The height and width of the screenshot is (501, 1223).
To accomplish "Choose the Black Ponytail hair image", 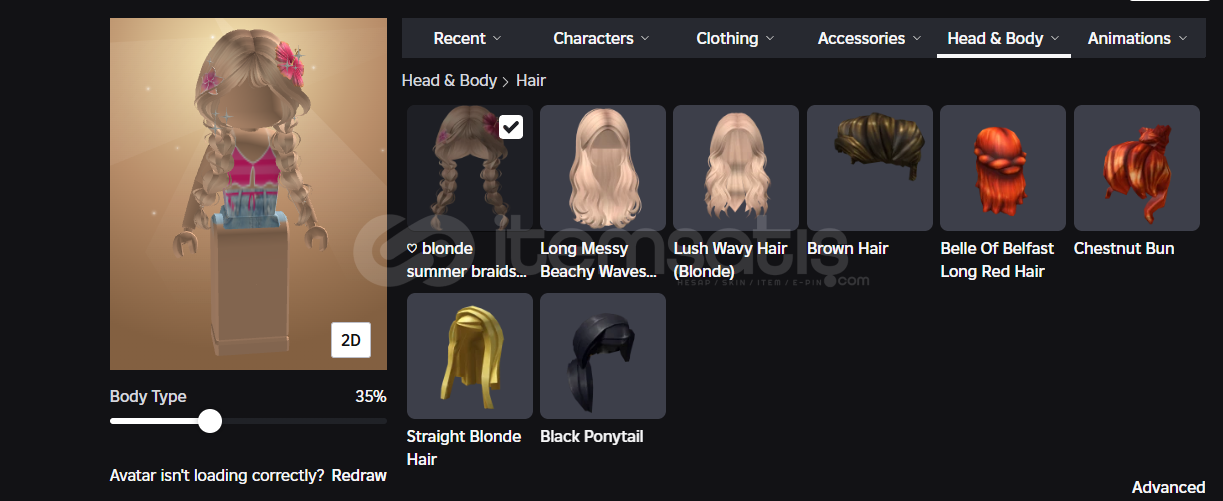I will click(x=602, y=356).
